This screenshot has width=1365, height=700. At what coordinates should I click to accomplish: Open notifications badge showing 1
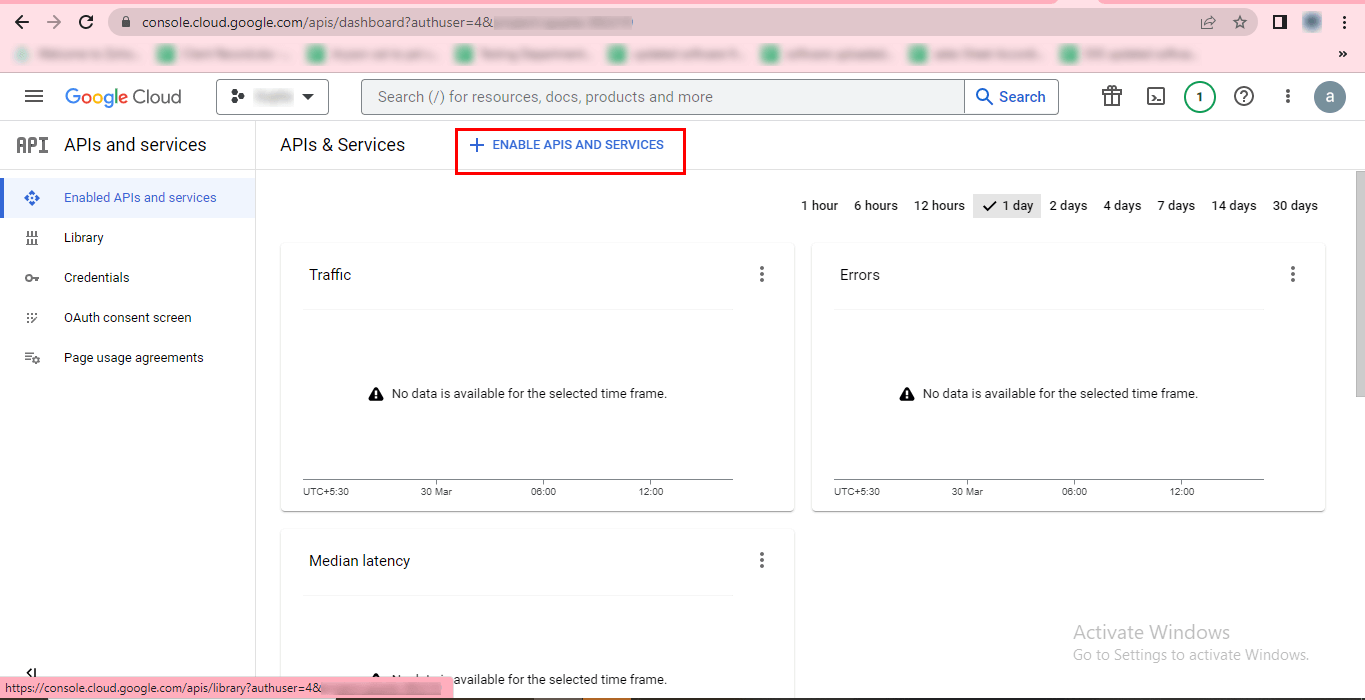1199,97
